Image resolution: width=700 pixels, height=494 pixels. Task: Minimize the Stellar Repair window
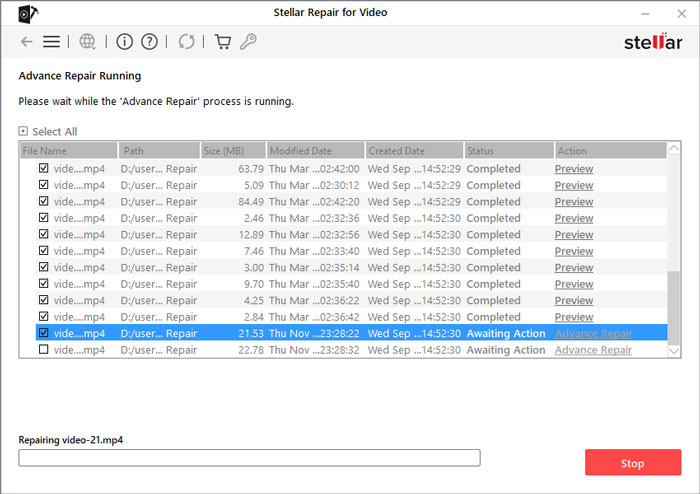pyautogui.click(x=645, y=13)
